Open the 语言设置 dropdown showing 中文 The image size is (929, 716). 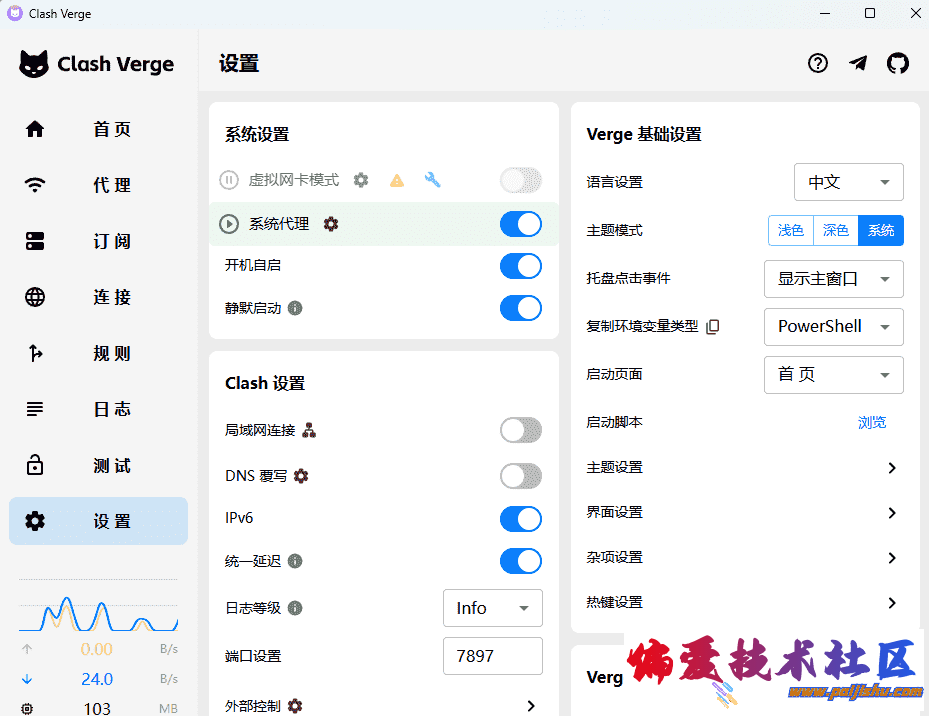848,182
